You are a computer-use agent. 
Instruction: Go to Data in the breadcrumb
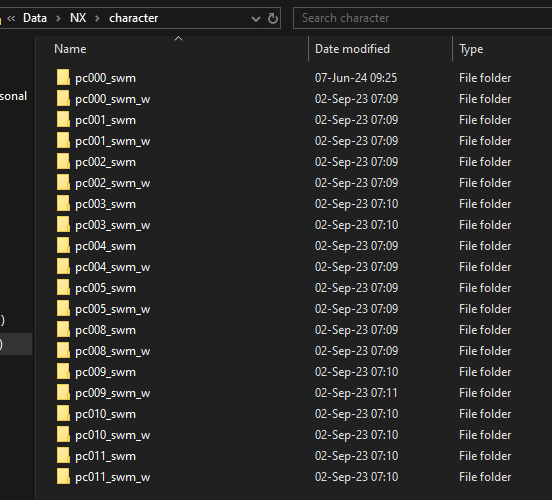coord(35,18)
